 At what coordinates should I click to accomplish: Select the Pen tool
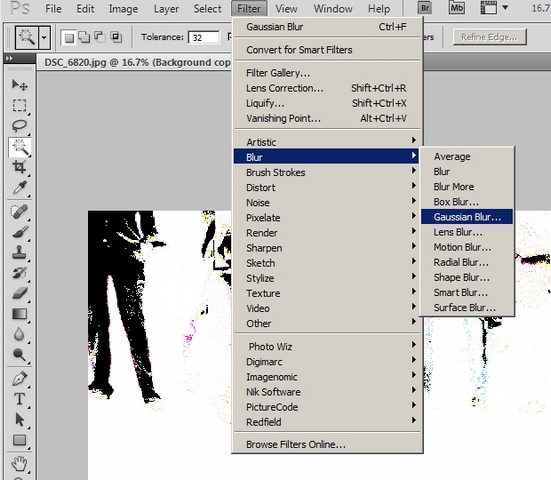coord(19,379)
